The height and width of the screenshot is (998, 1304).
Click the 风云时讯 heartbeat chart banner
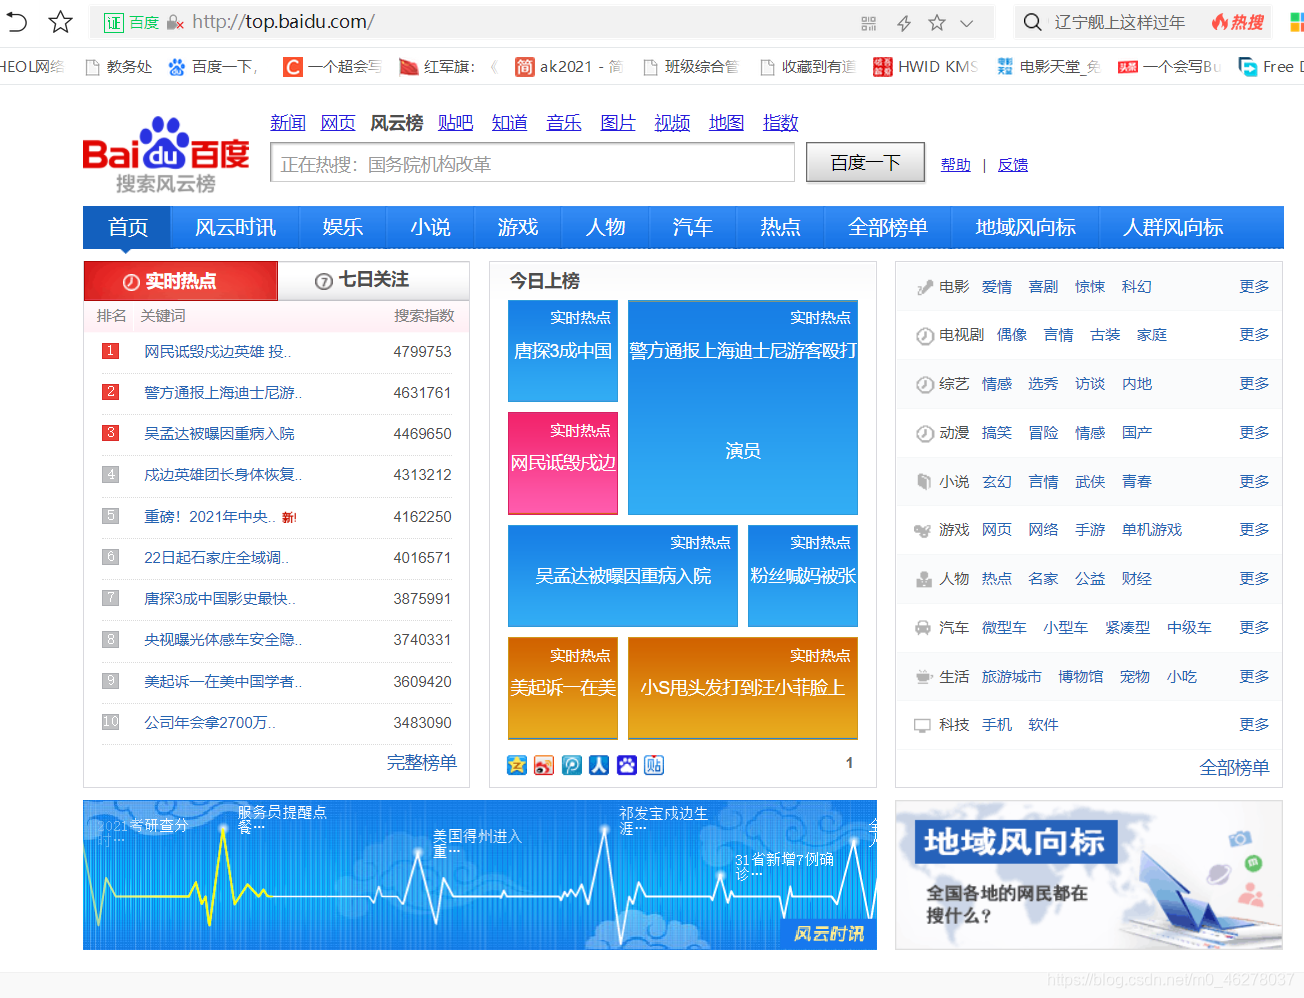(480, 875)
